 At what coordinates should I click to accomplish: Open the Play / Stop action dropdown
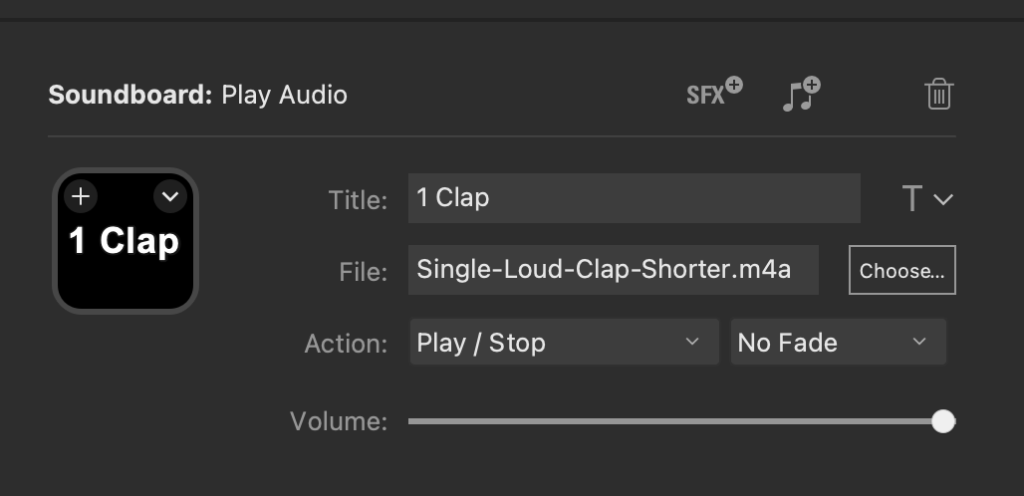point(564,343)
